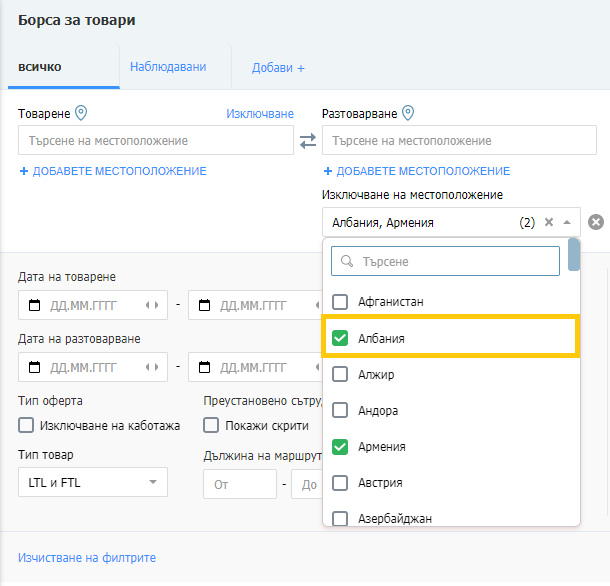Enable Изключване на каботажа checkbox

click(26, 425)
